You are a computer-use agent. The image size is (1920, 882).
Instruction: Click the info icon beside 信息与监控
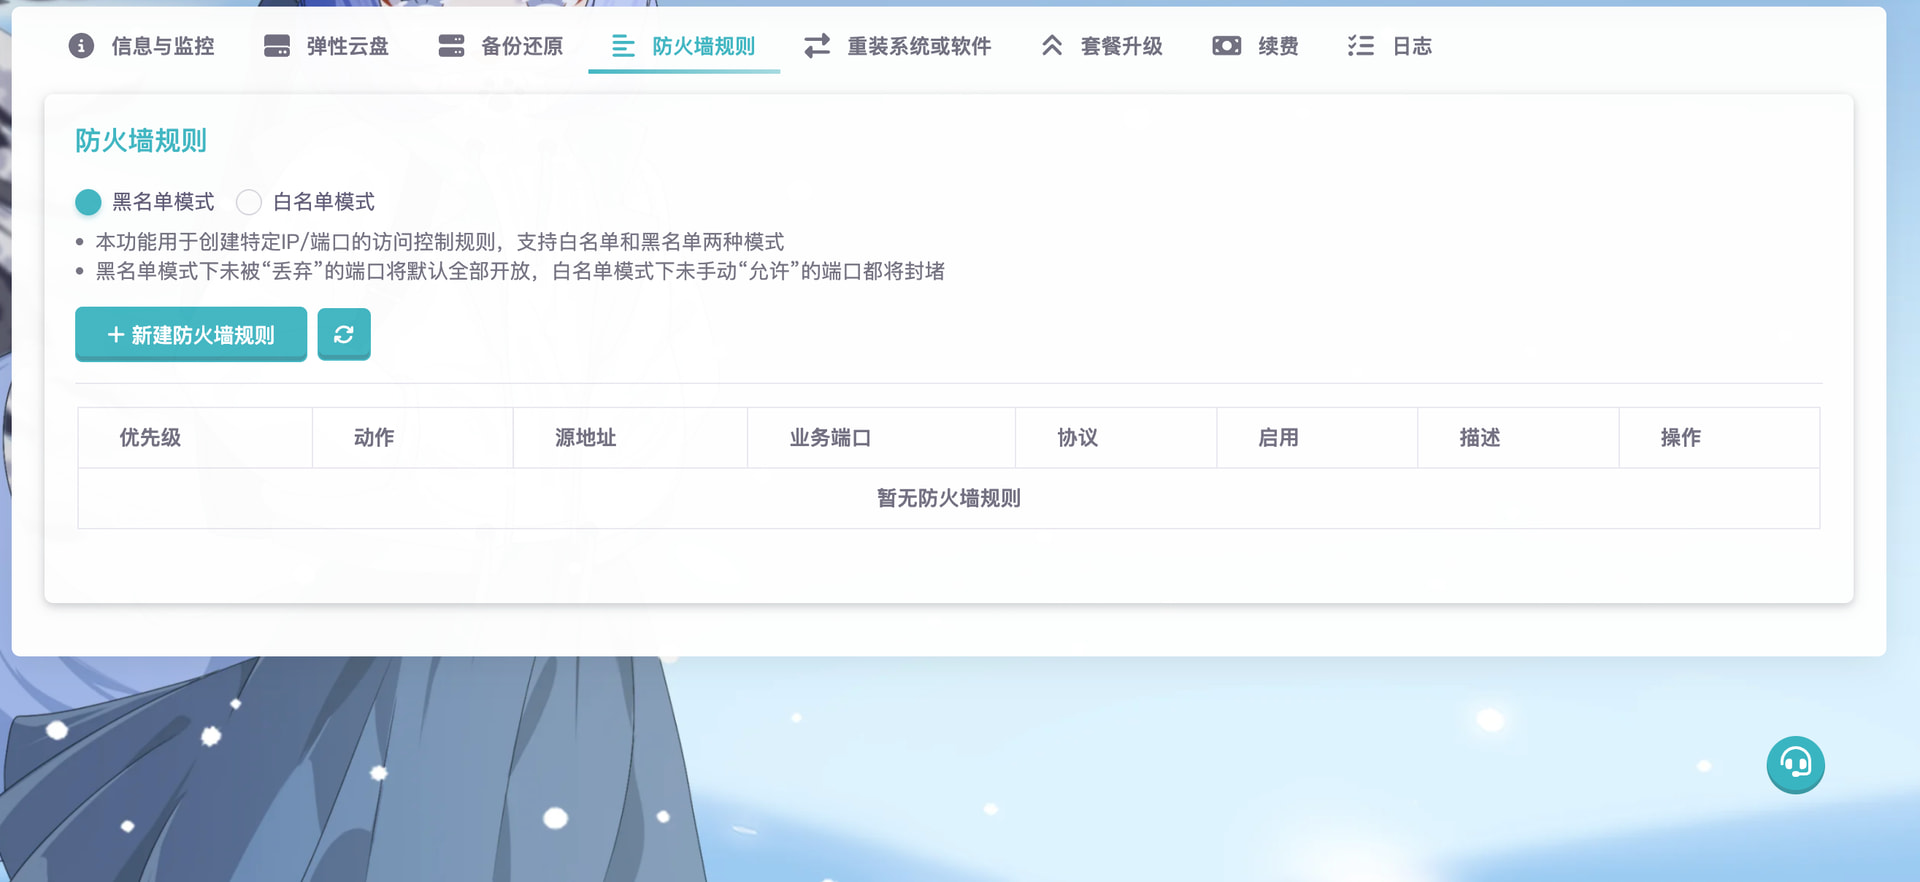(81, 46)
